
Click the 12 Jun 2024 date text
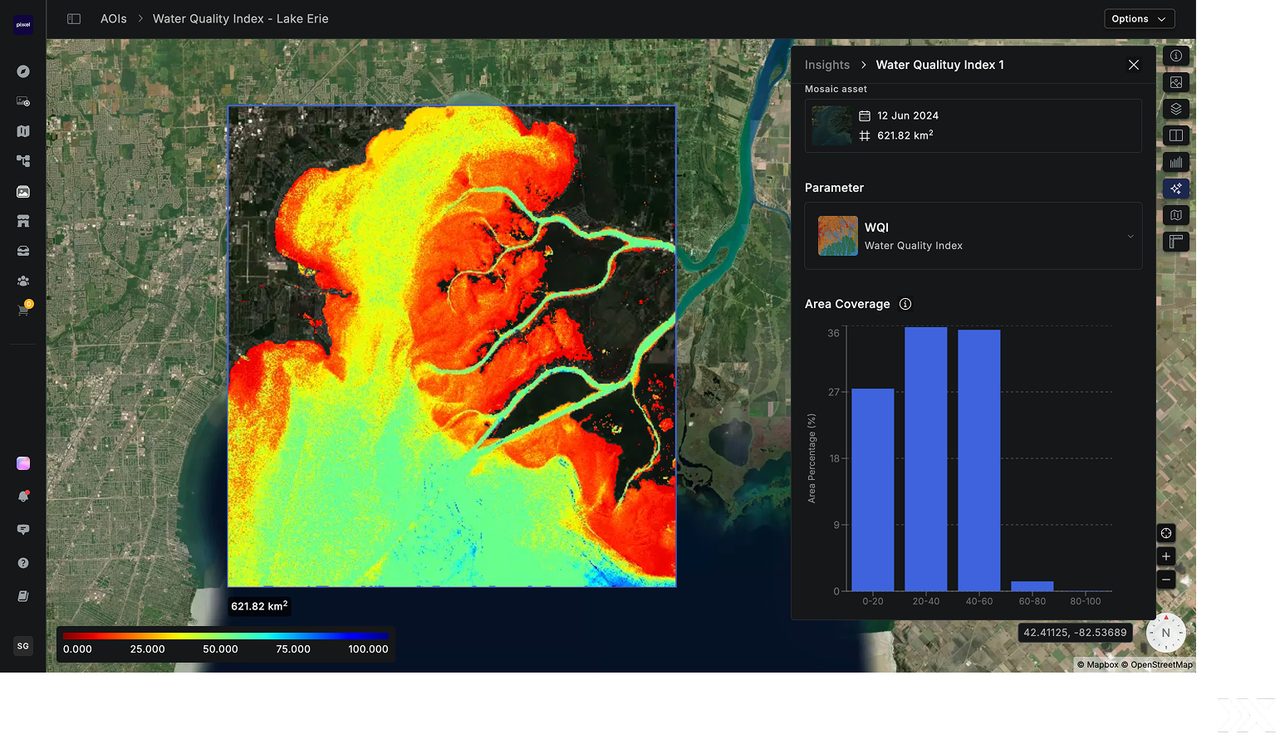(908, 116)
